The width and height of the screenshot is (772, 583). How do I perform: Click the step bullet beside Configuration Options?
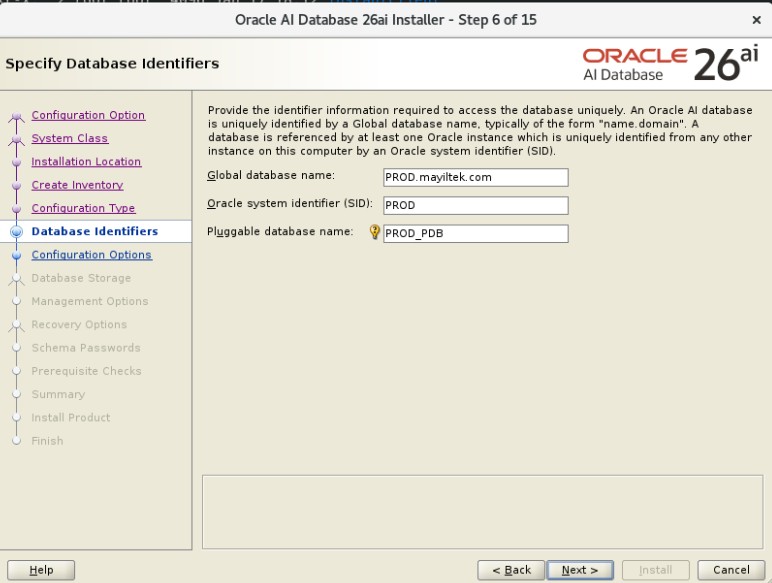(16, 255)
